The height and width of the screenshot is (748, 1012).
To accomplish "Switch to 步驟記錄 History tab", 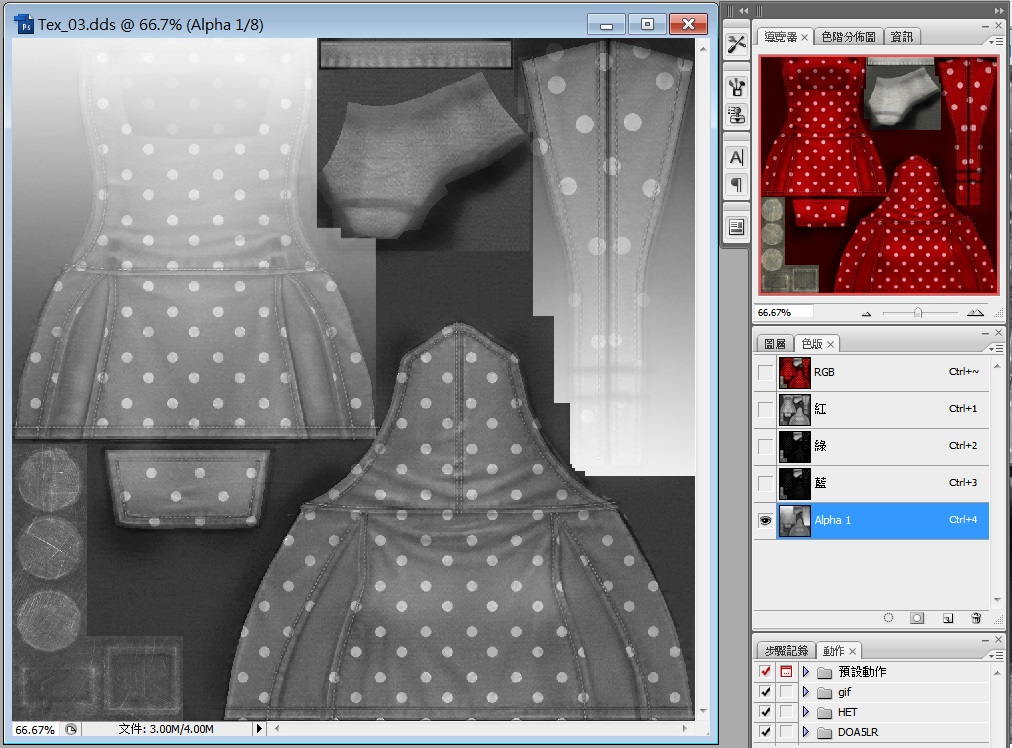I will click(786, 651).
